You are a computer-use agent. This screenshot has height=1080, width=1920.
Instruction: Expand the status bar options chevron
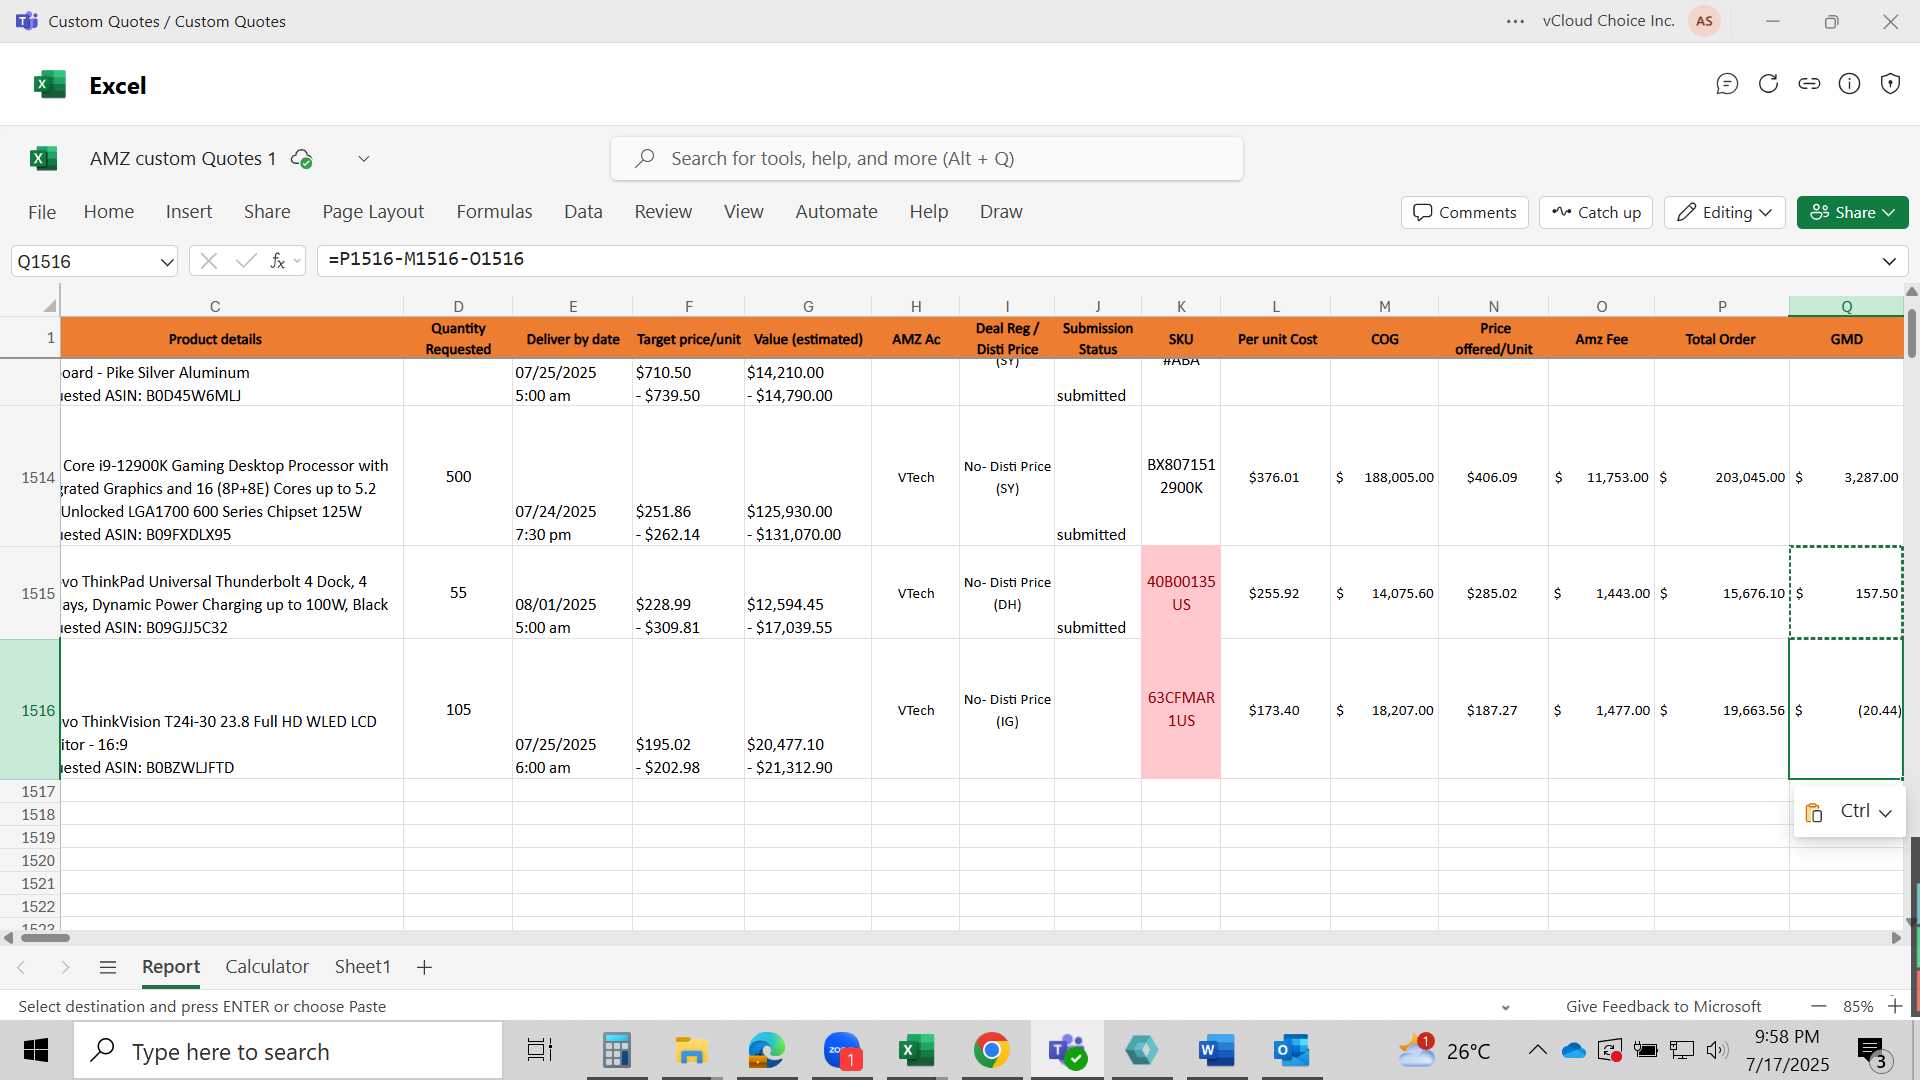click(1505, 1007)
